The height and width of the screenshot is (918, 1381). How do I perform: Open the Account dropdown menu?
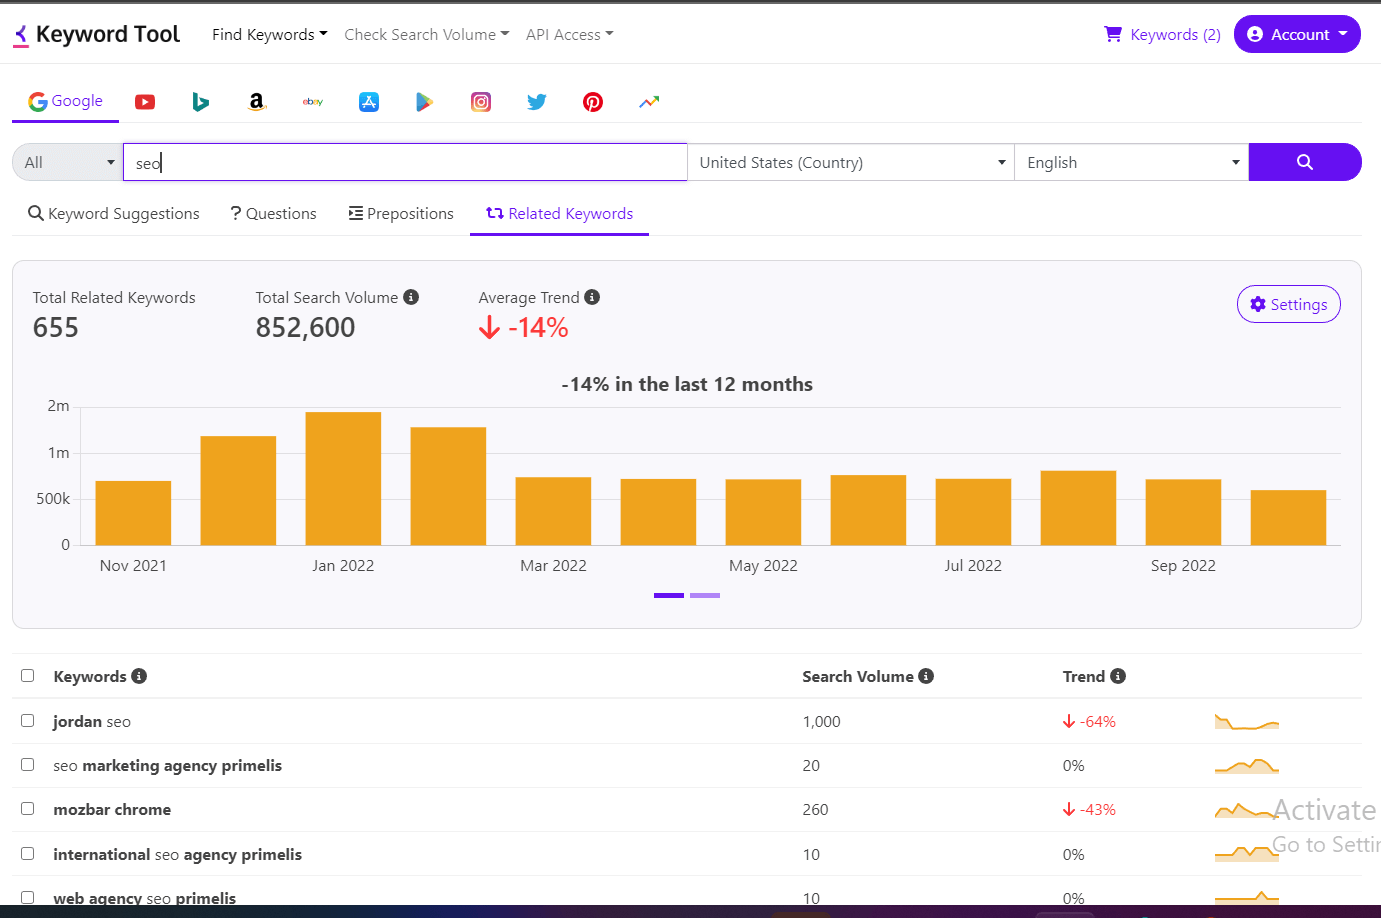[1297, 34]
